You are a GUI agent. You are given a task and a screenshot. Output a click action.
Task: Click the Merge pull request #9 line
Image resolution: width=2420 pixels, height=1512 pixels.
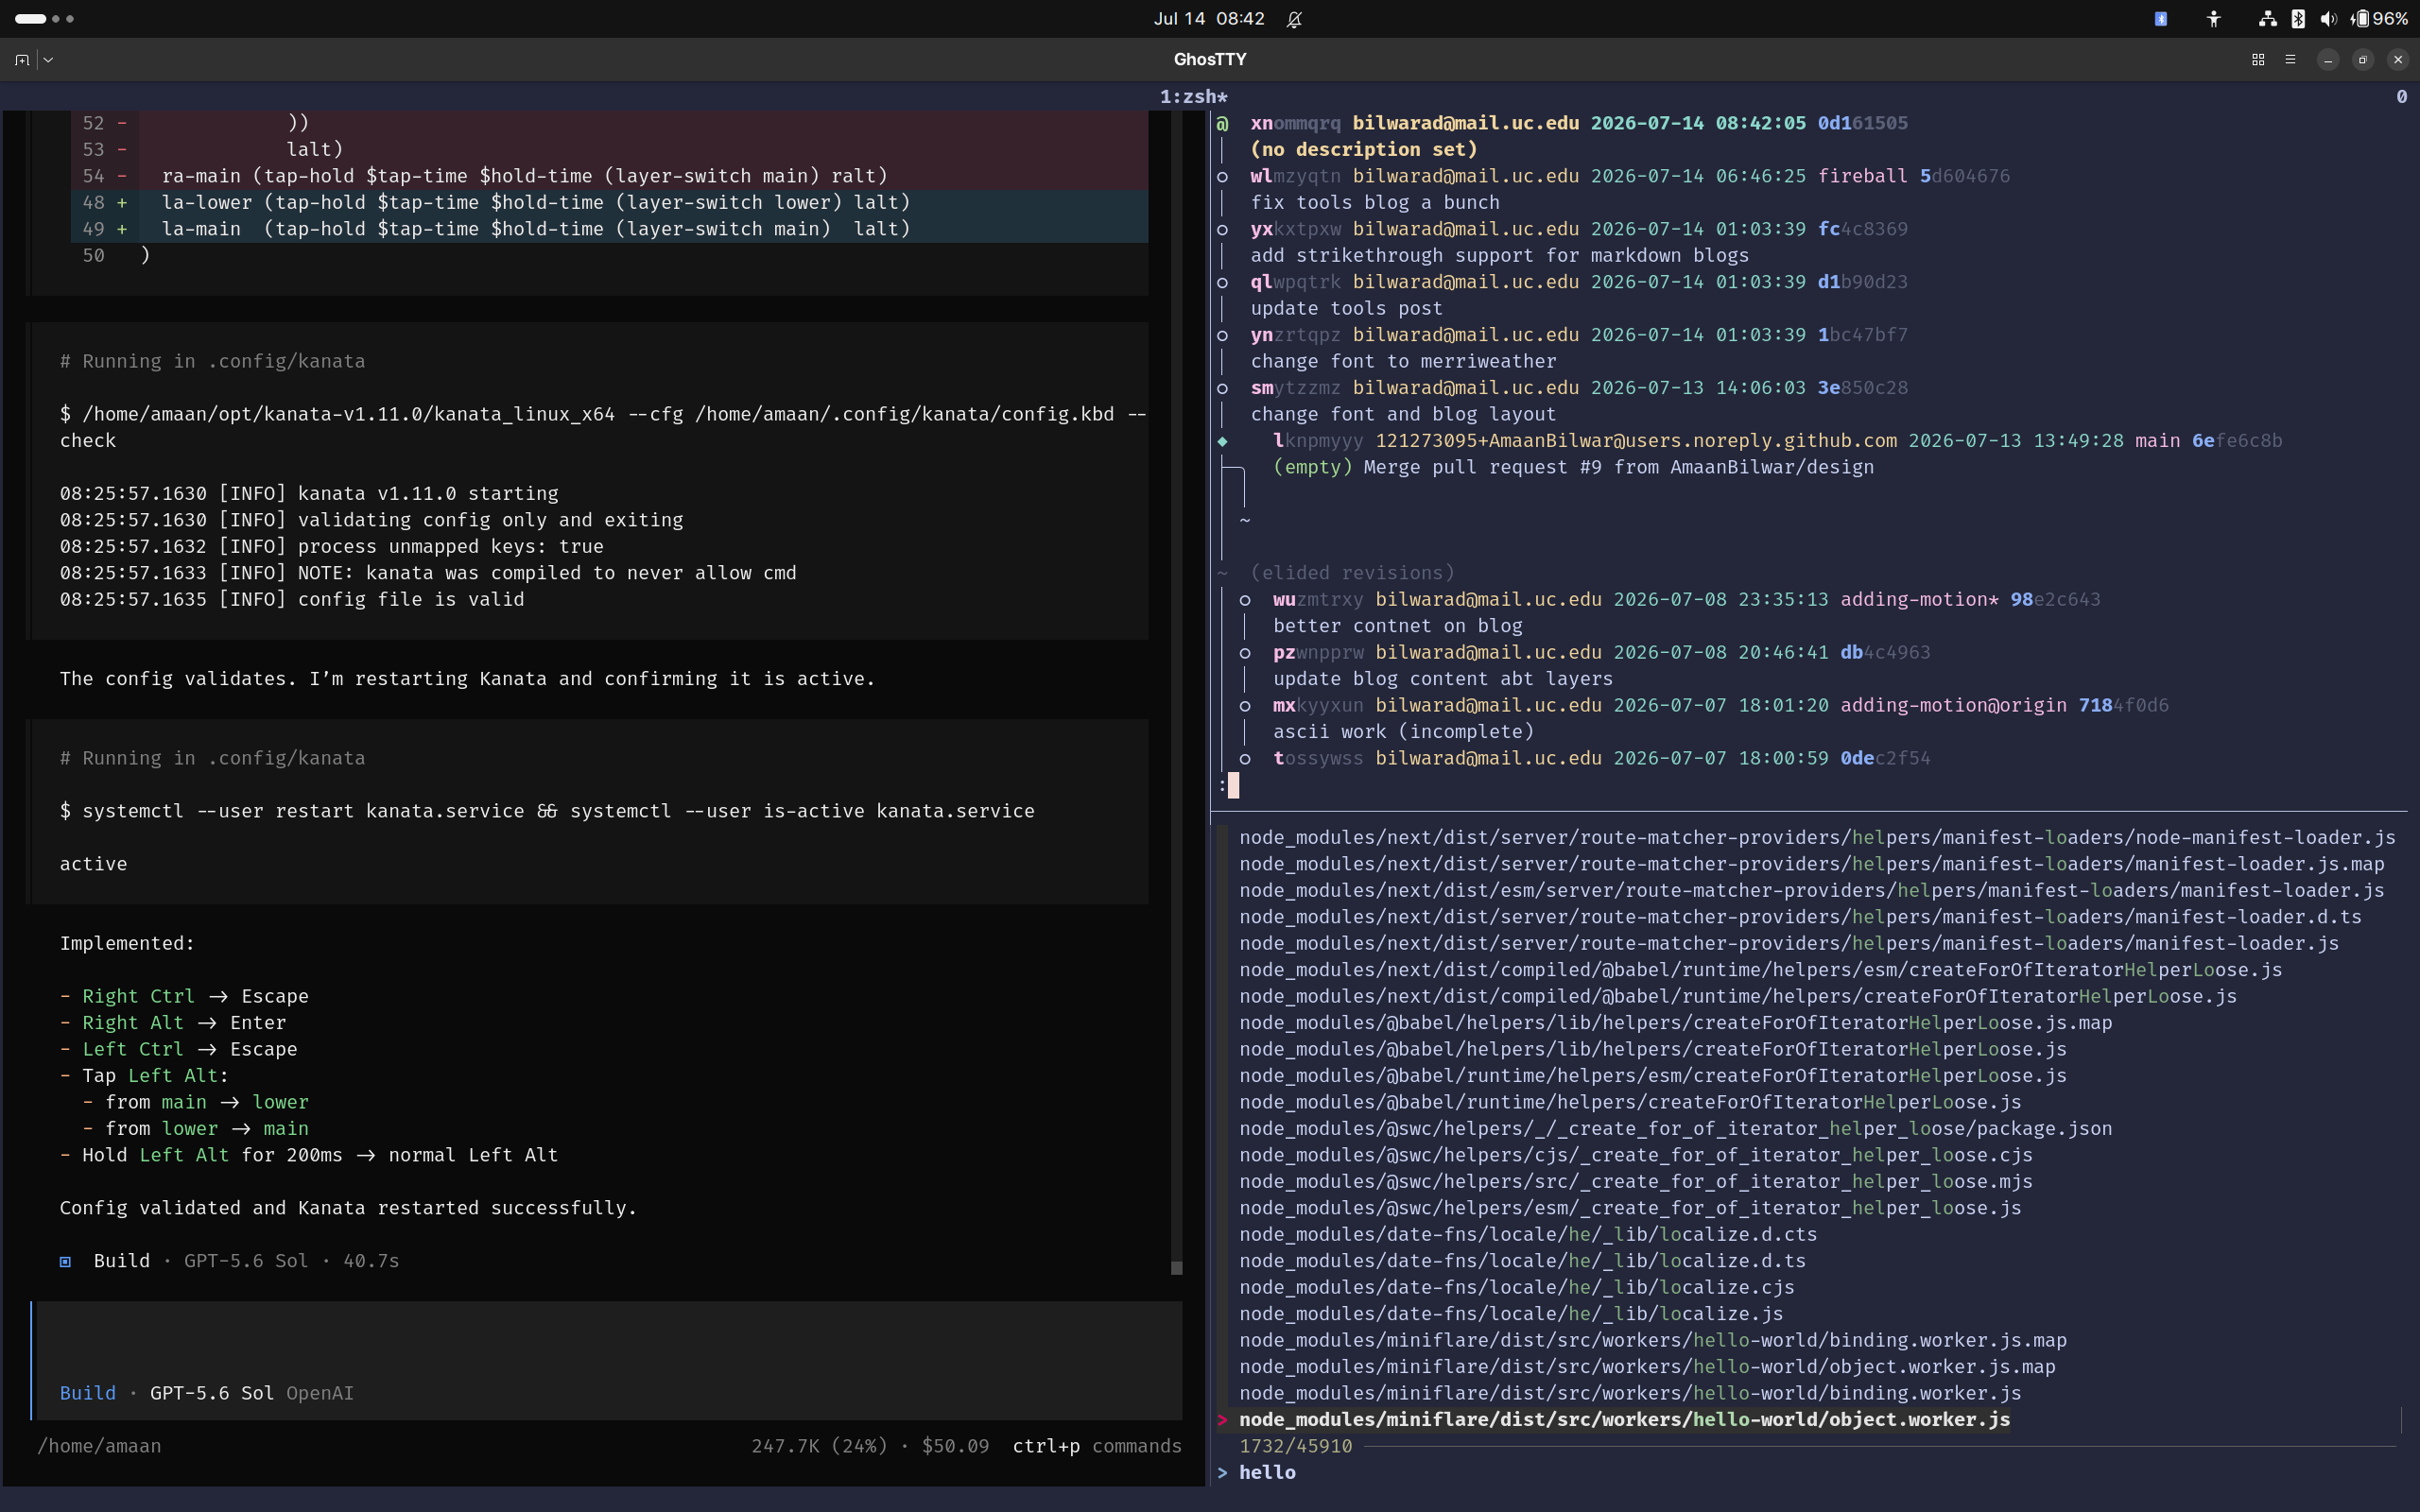pos(1573,468)
